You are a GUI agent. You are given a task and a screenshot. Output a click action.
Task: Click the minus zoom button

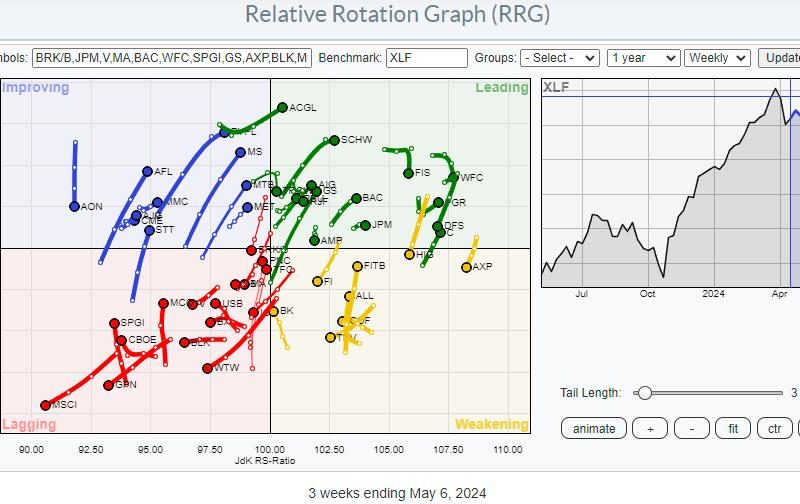tap(692, 429)
